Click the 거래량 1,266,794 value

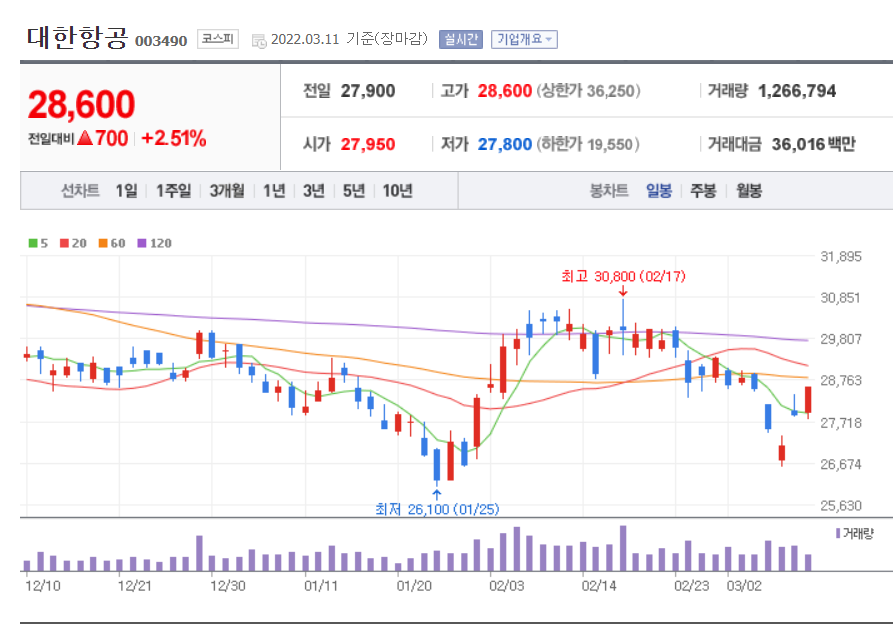click(x=797, y=91)
